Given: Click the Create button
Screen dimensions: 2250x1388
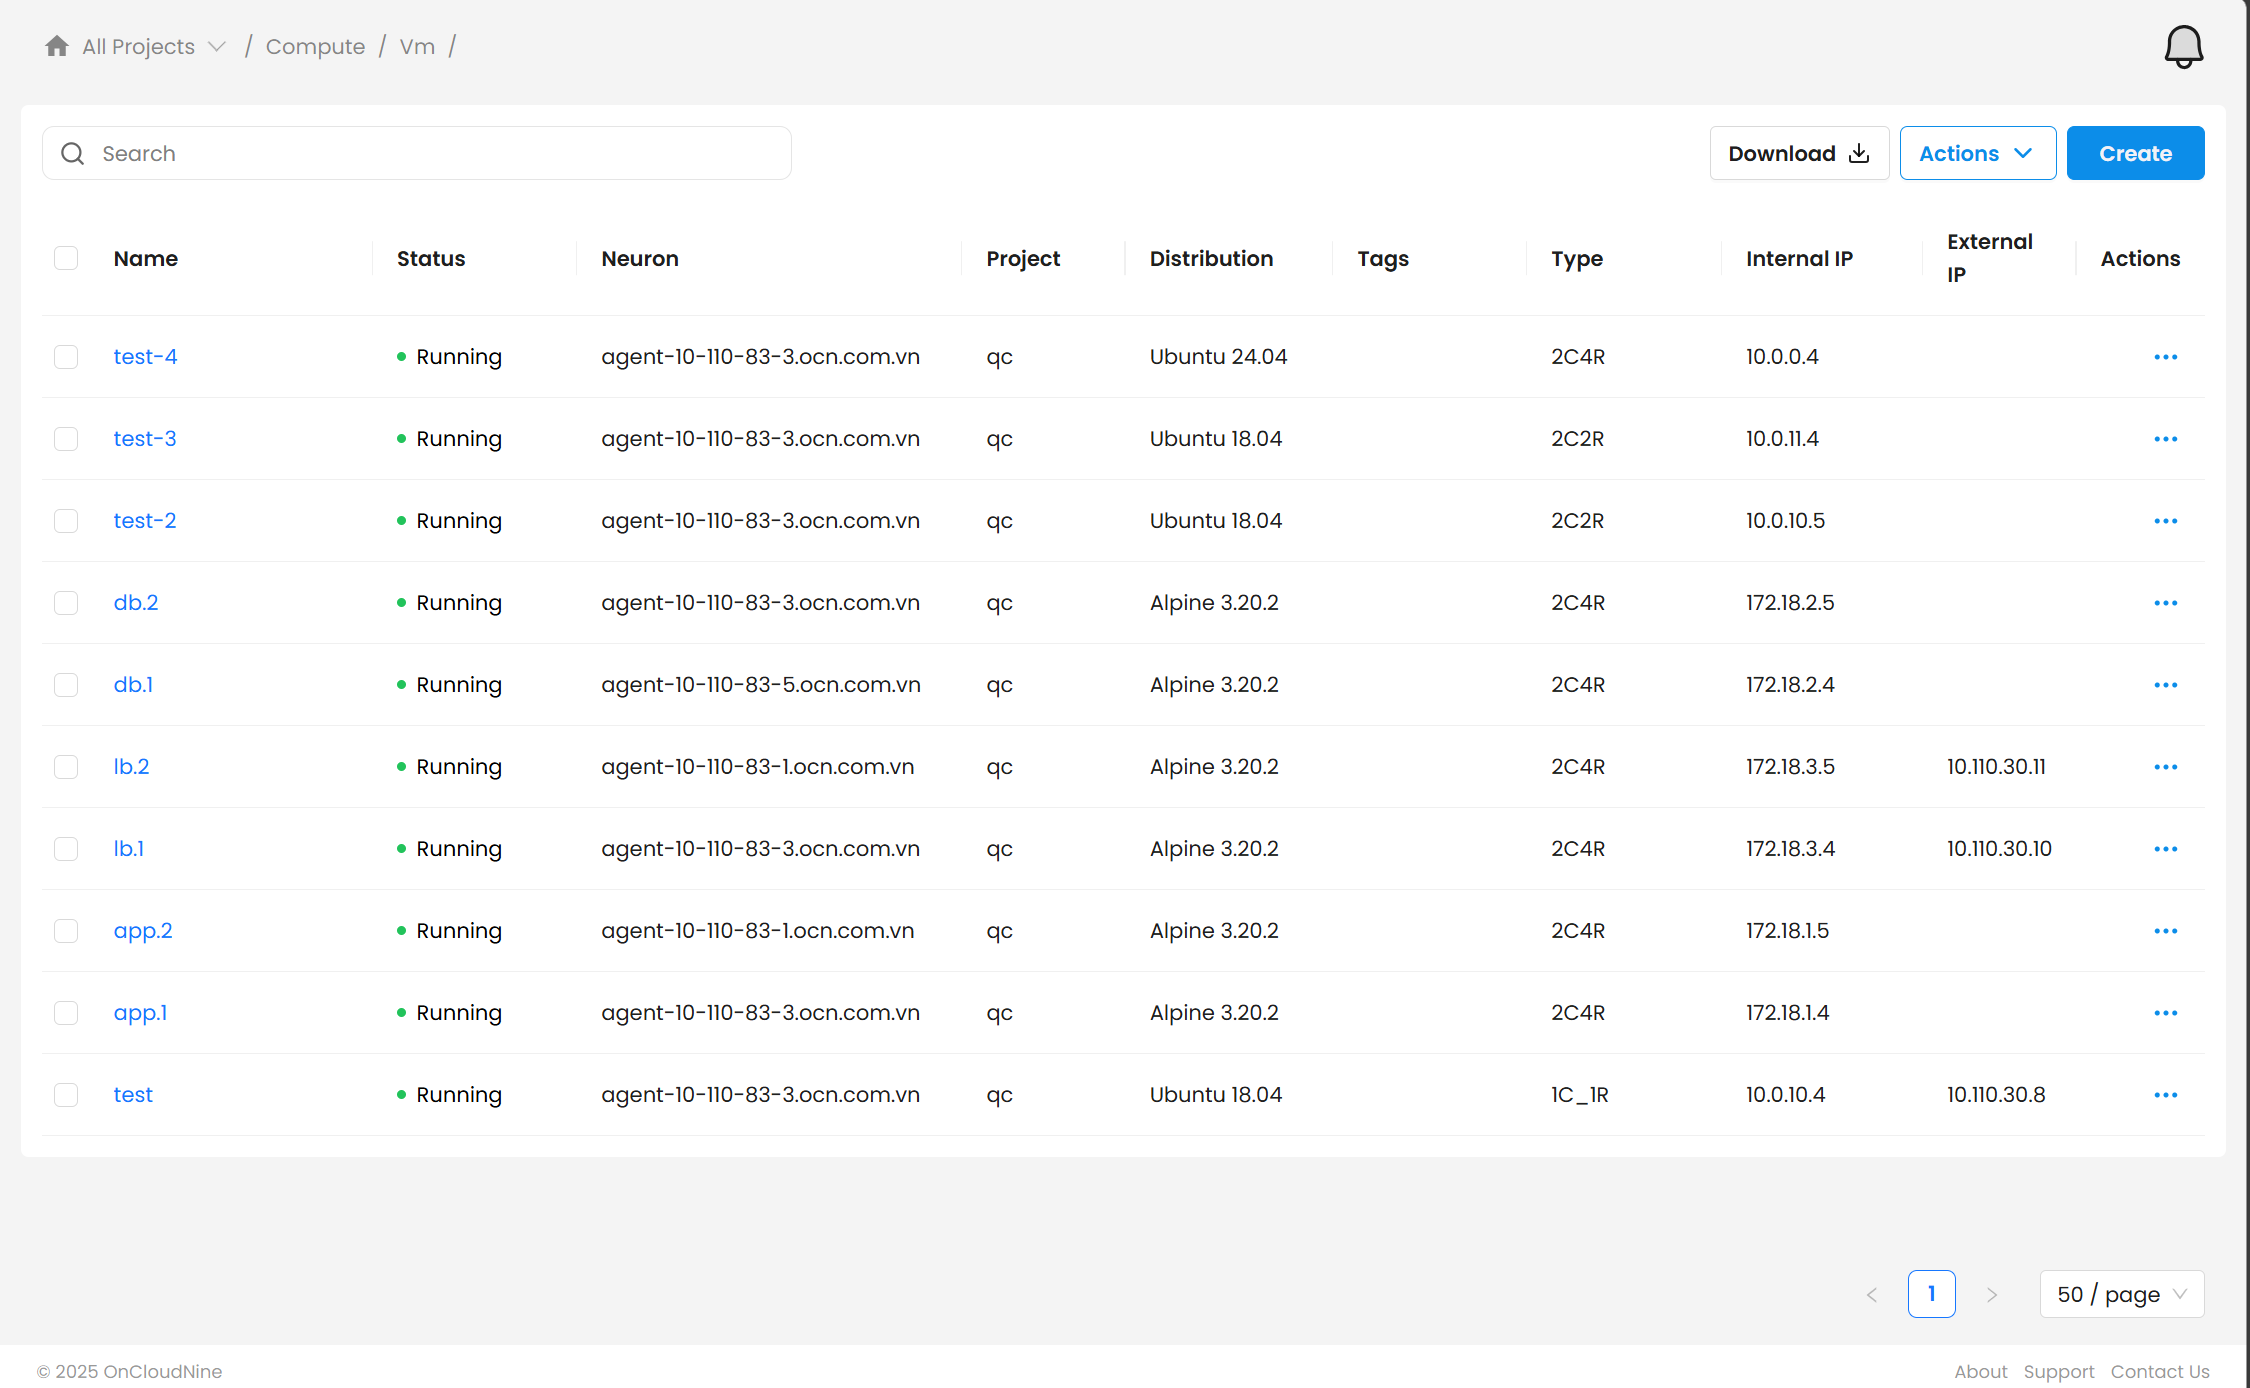Looking at the screenshot, I should click(2135, 153).
